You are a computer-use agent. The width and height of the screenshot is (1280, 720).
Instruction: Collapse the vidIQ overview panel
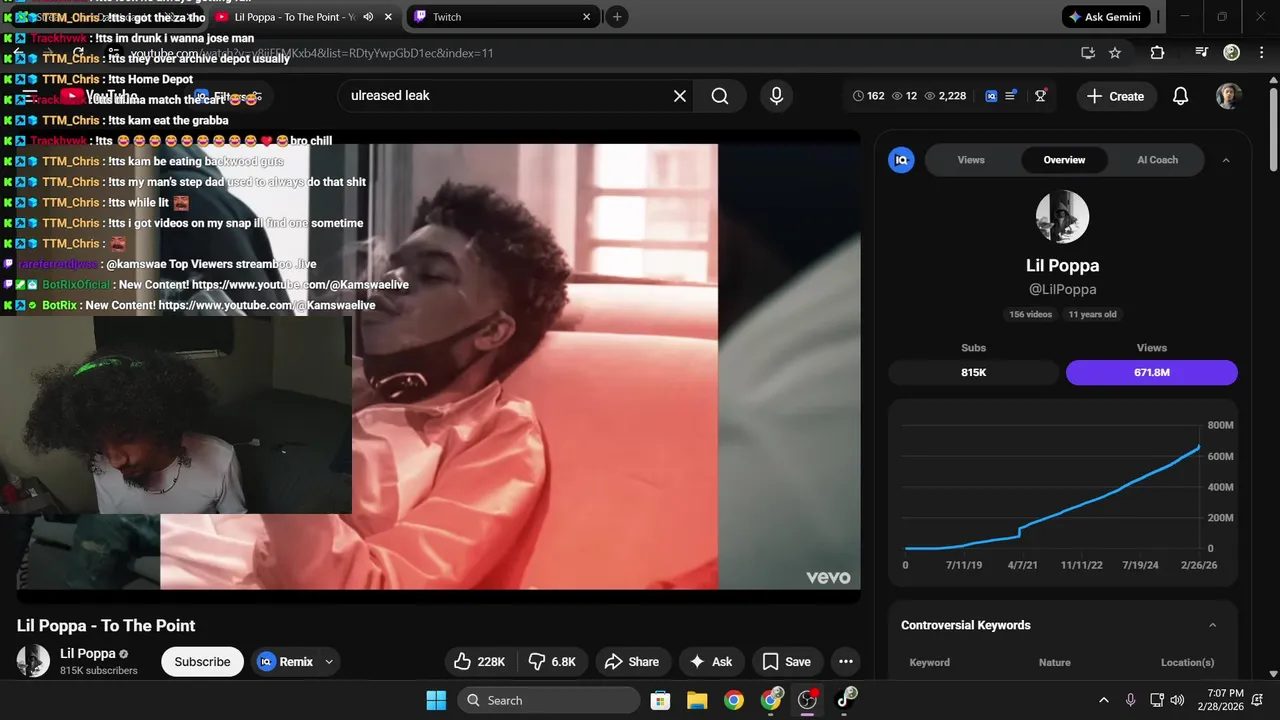coord(1226,160)
